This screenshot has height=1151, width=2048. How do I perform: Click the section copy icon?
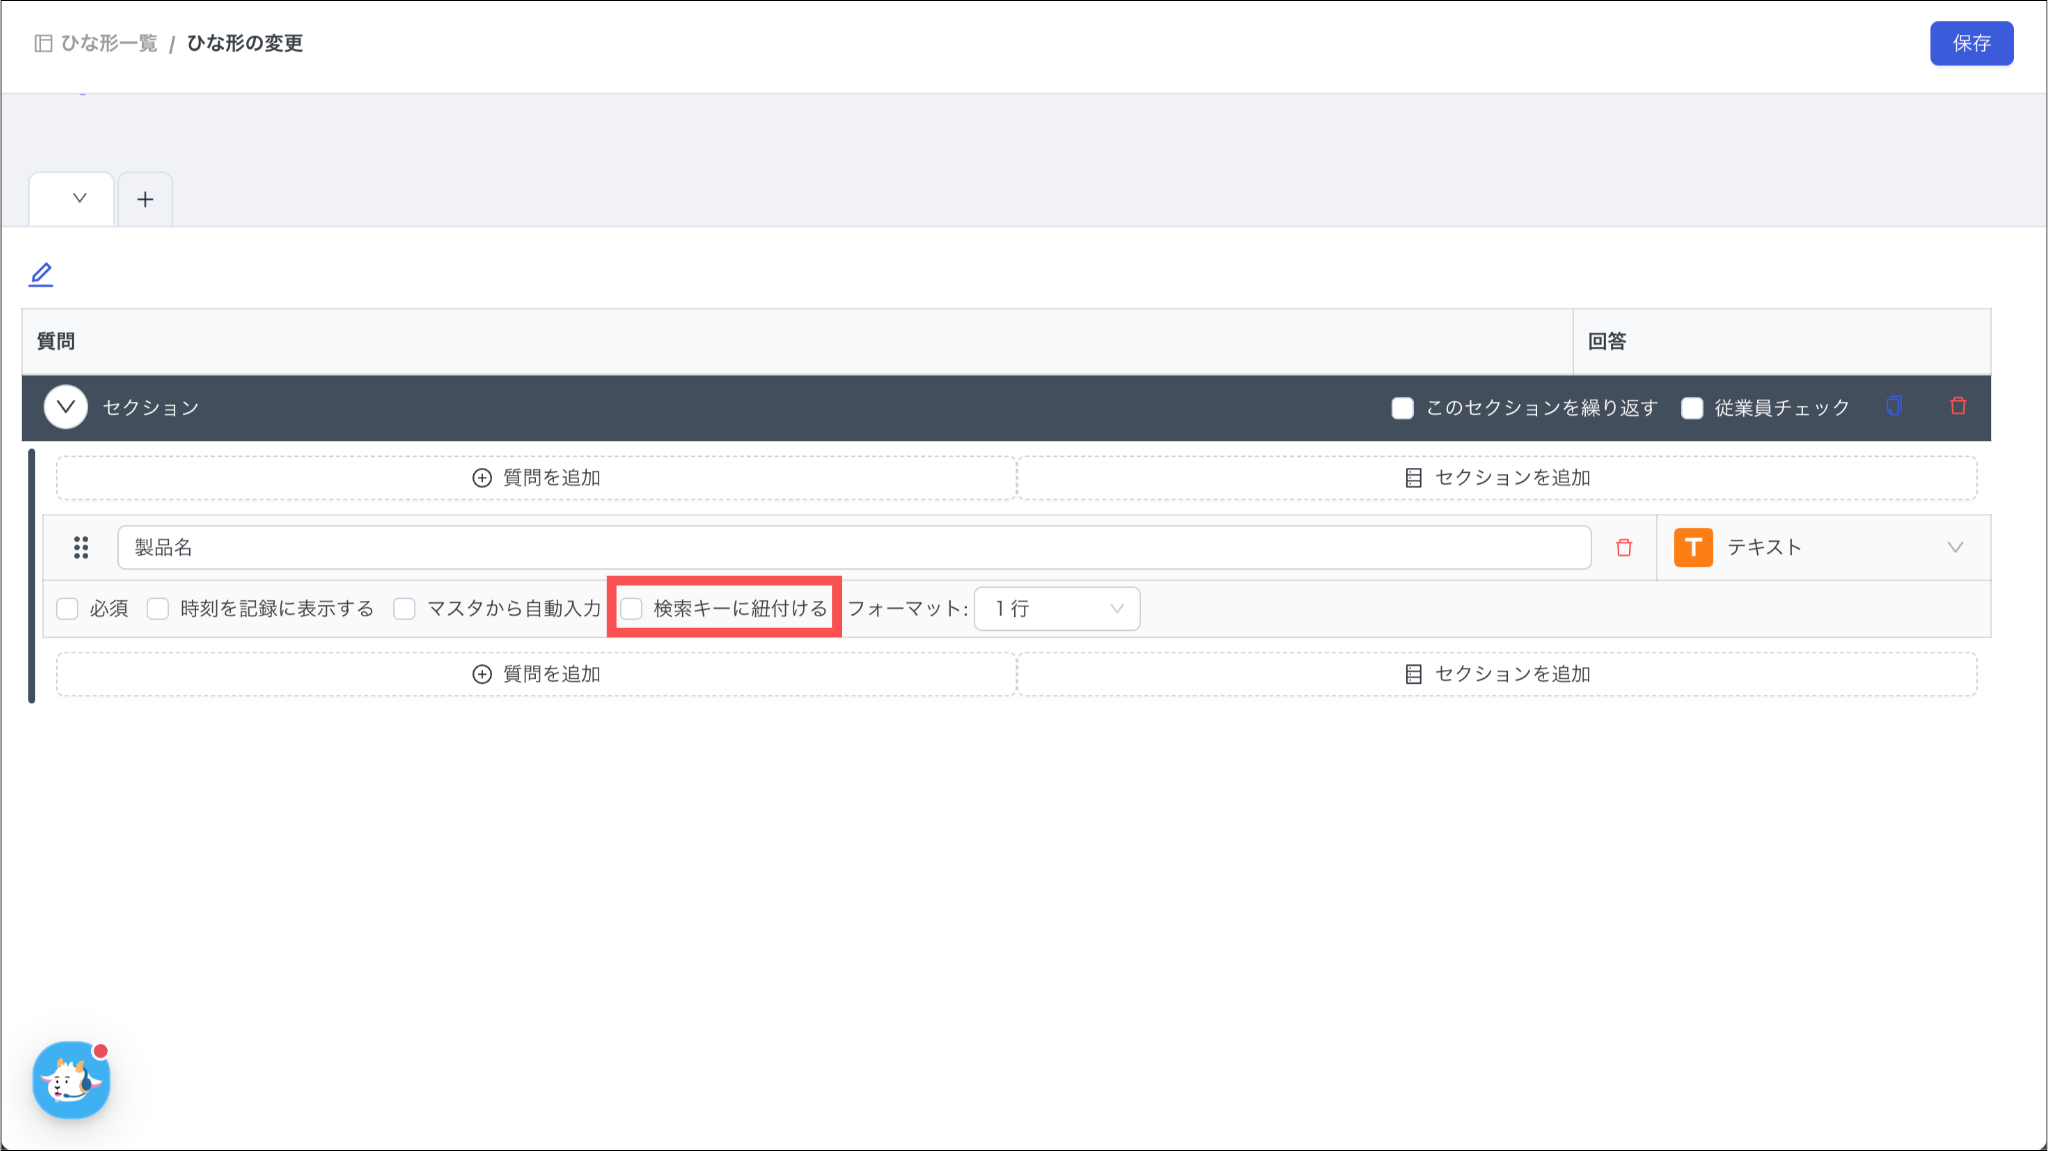1893,406
